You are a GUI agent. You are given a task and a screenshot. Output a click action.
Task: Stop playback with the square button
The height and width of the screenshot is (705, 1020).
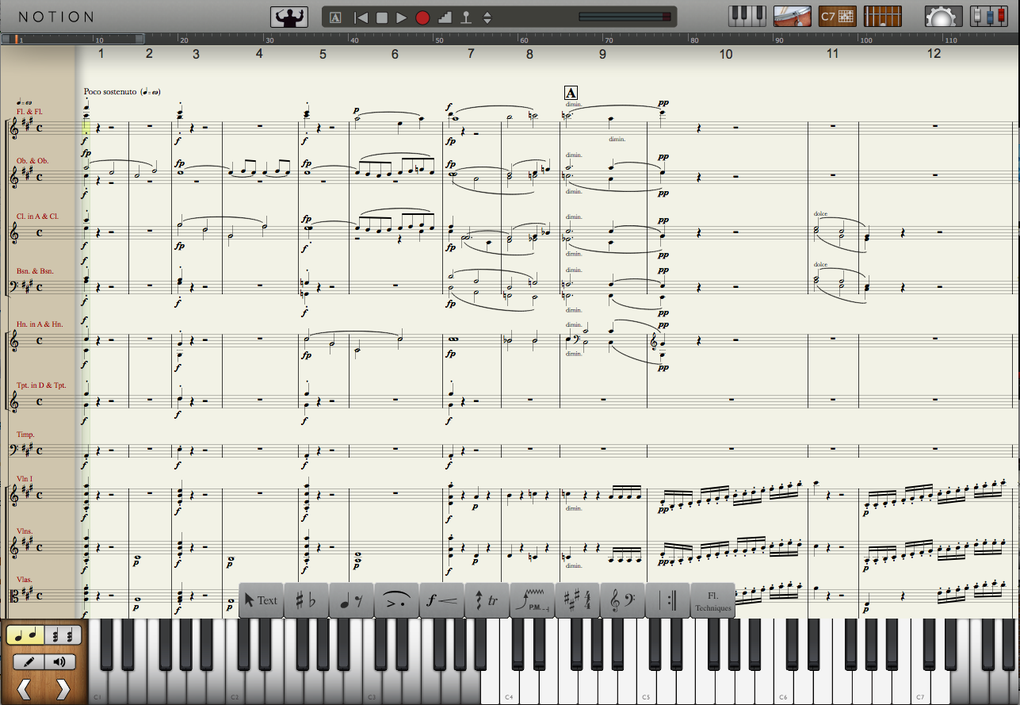[382, 18]
